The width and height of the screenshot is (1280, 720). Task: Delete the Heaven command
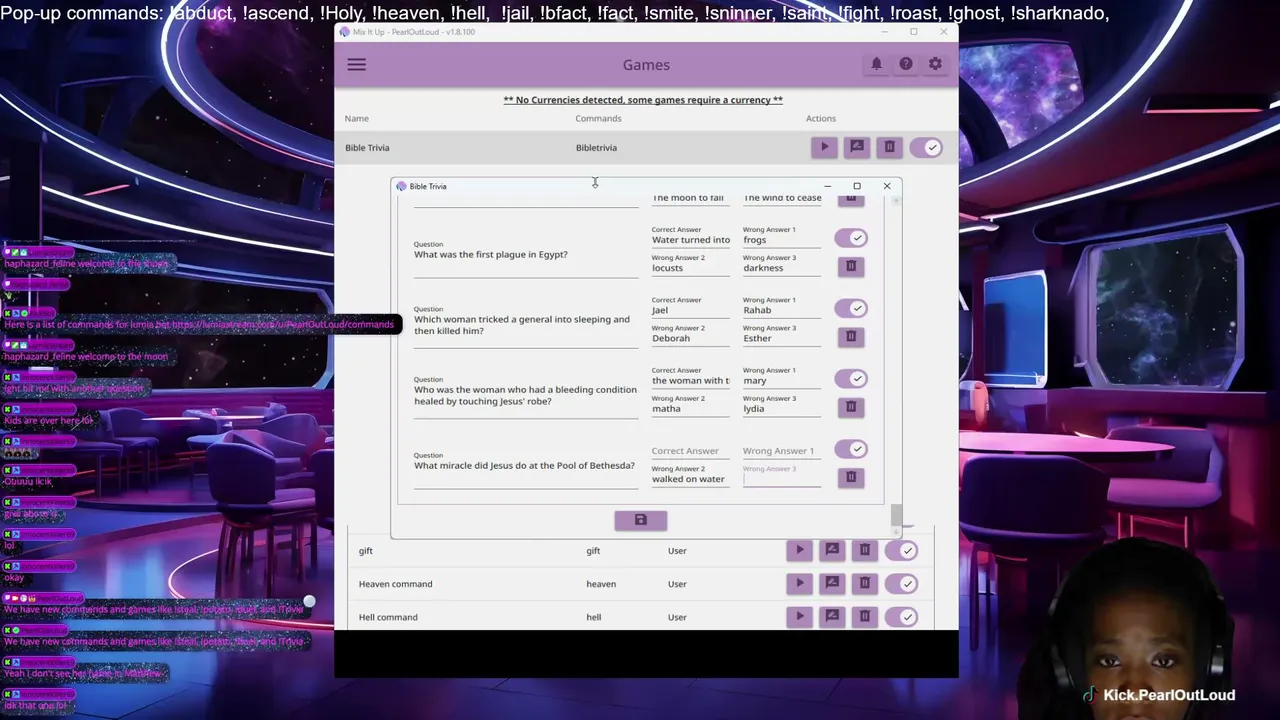point(865,583)
